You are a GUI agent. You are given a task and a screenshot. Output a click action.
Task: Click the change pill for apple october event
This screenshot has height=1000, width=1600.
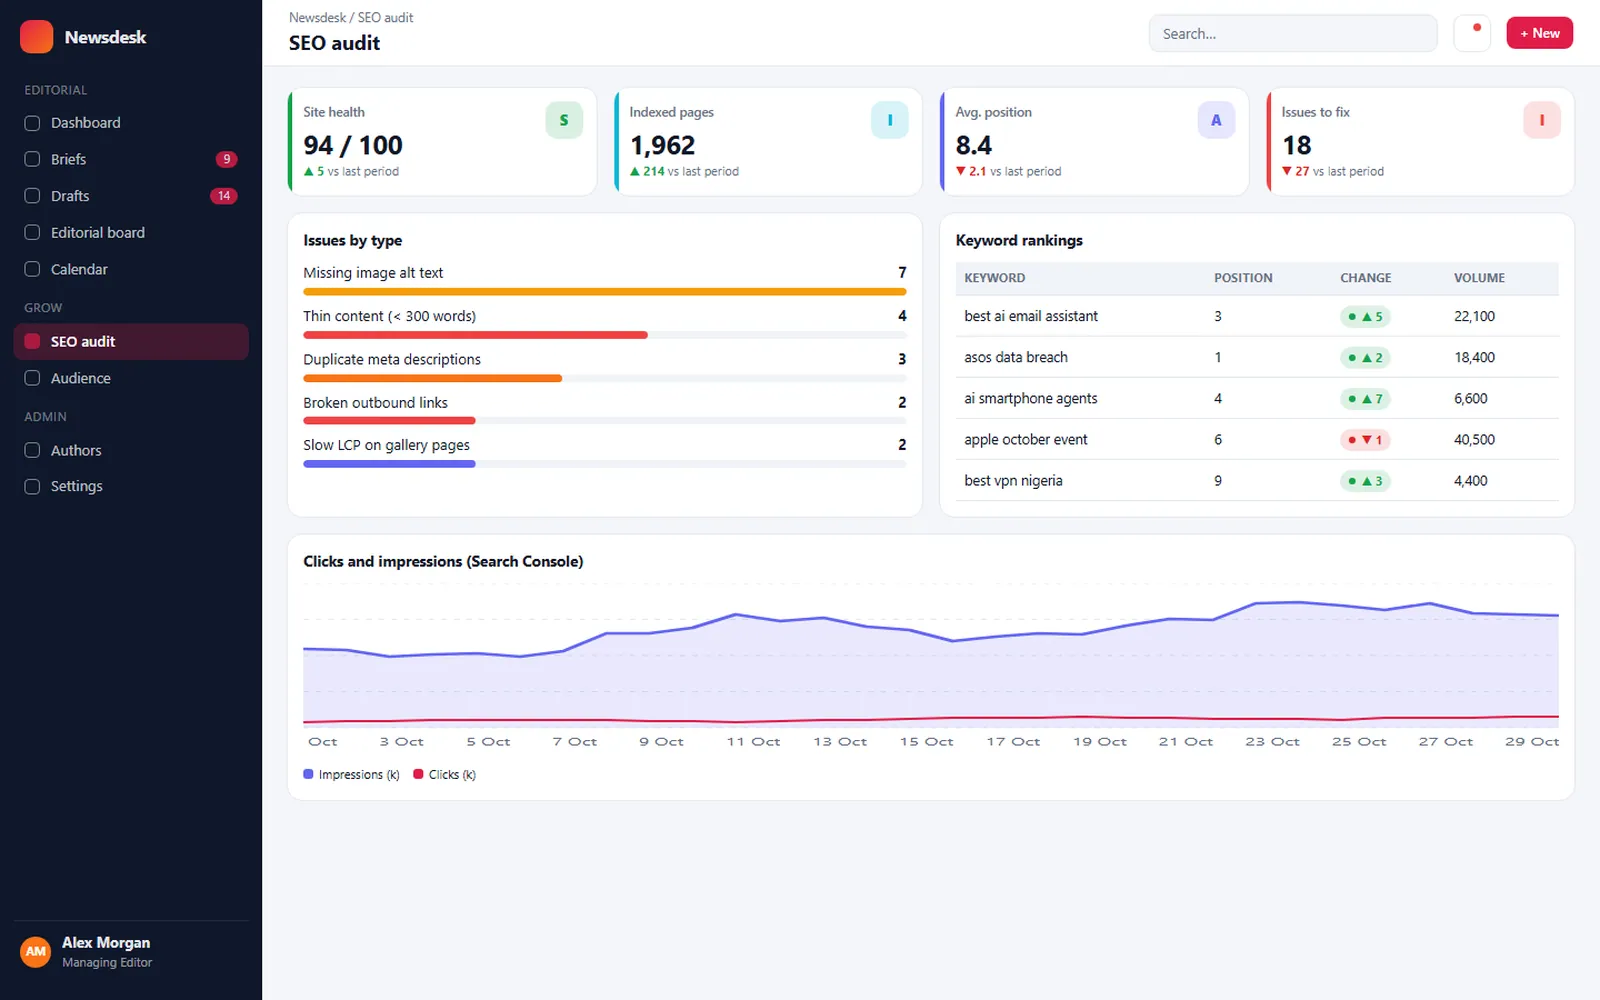click(x=1365, y=440)
